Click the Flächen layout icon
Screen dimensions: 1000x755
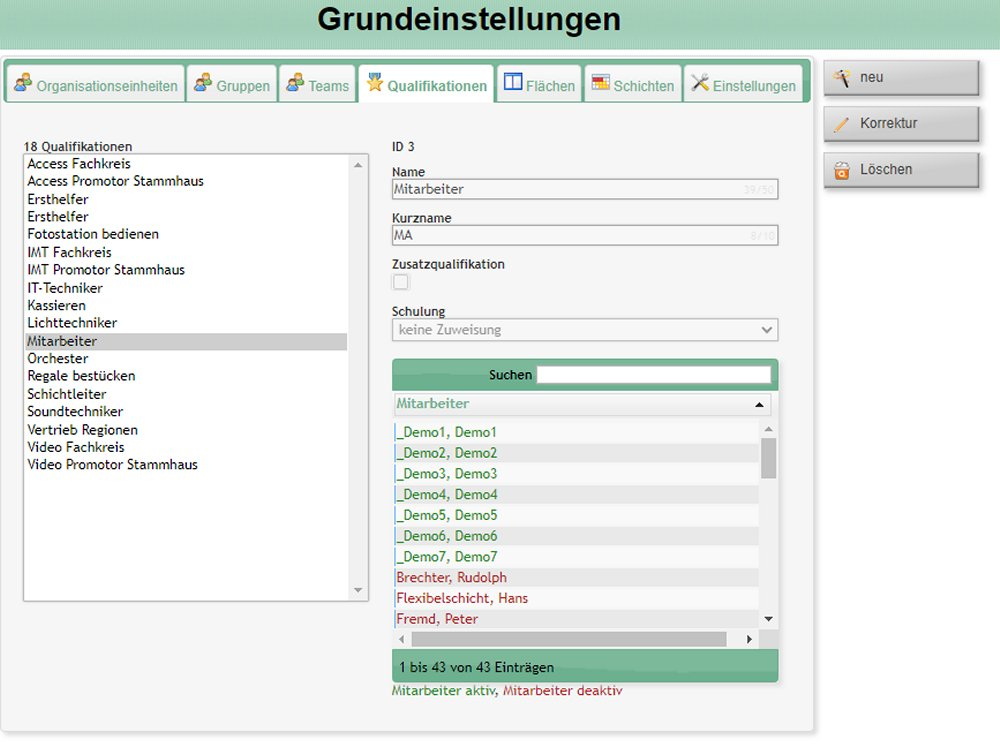513,82
